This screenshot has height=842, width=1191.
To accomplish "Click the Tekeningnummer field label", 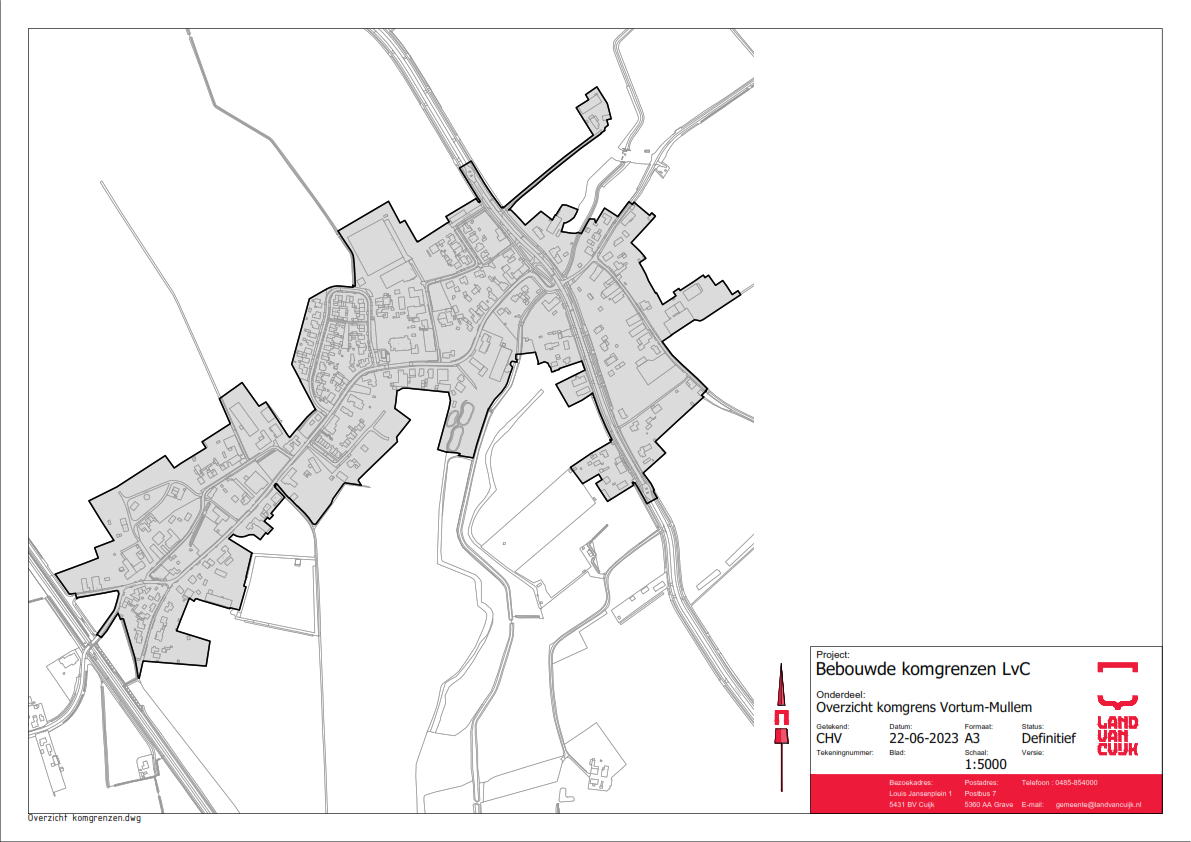I will [845, 752].
